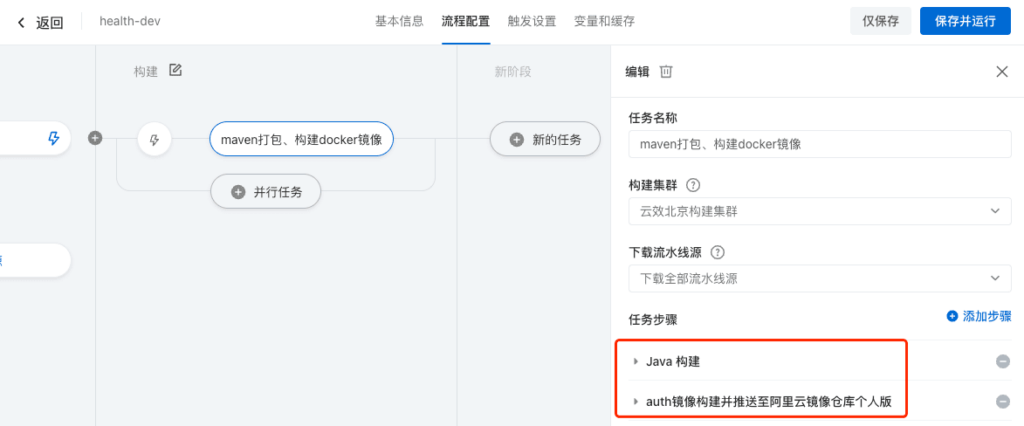Delete the task using trash icon next to 编辑
This screenshot has width=1024, height=426.
click(665, 72)
